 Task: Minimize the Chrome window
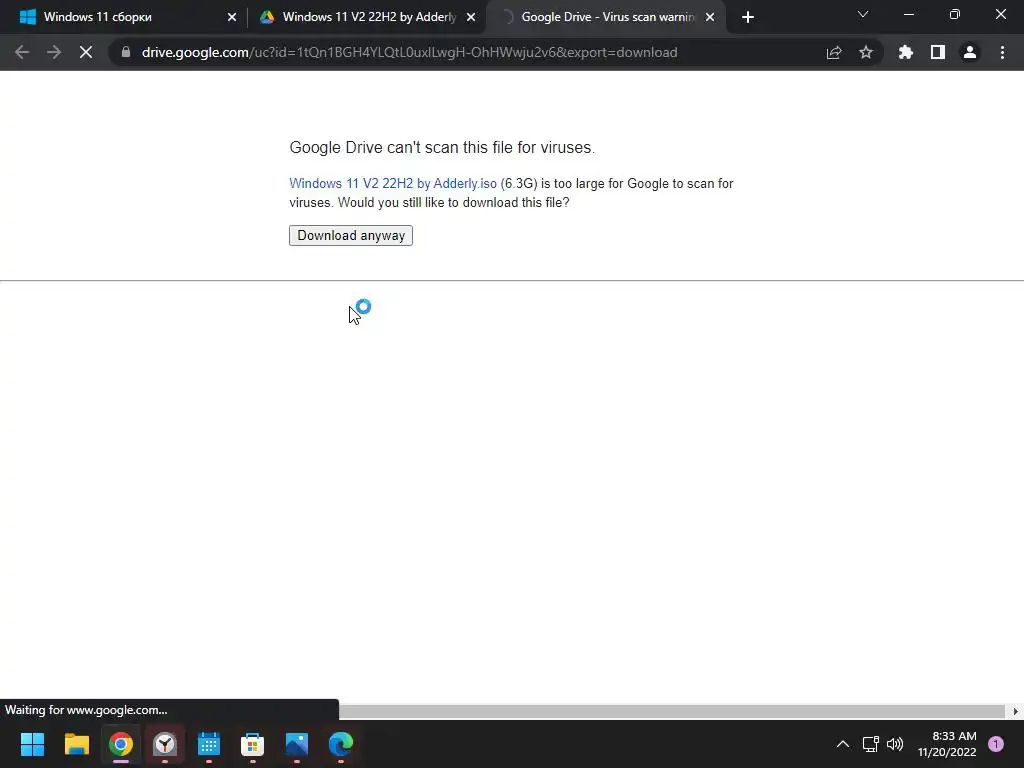click(908, 14)
